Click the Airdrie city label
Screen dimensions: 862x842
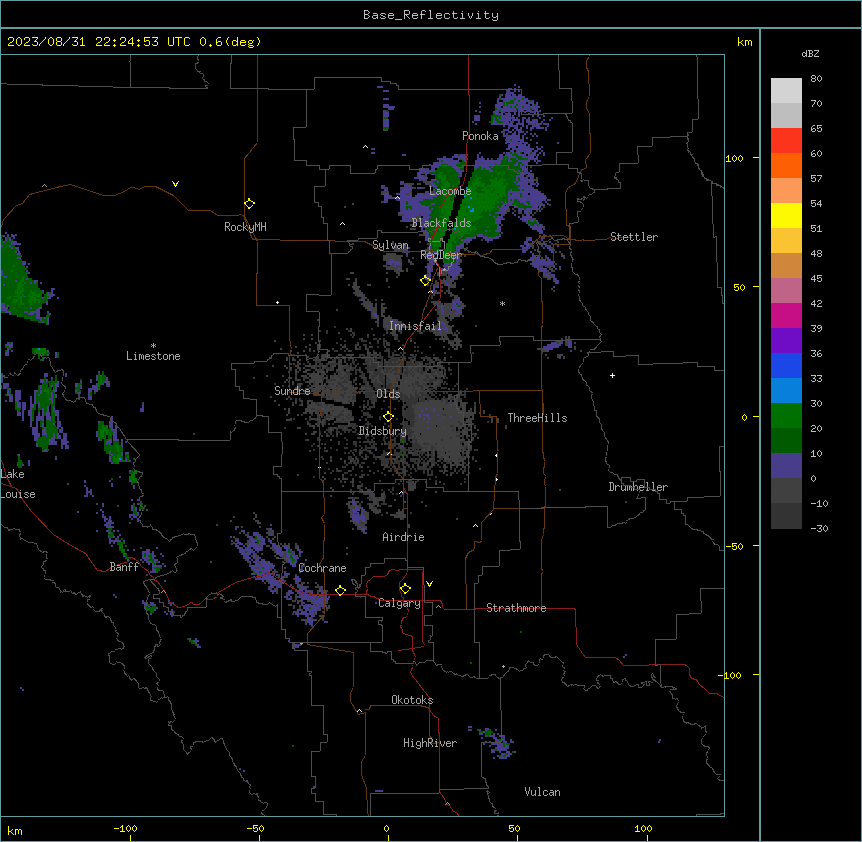404,537
